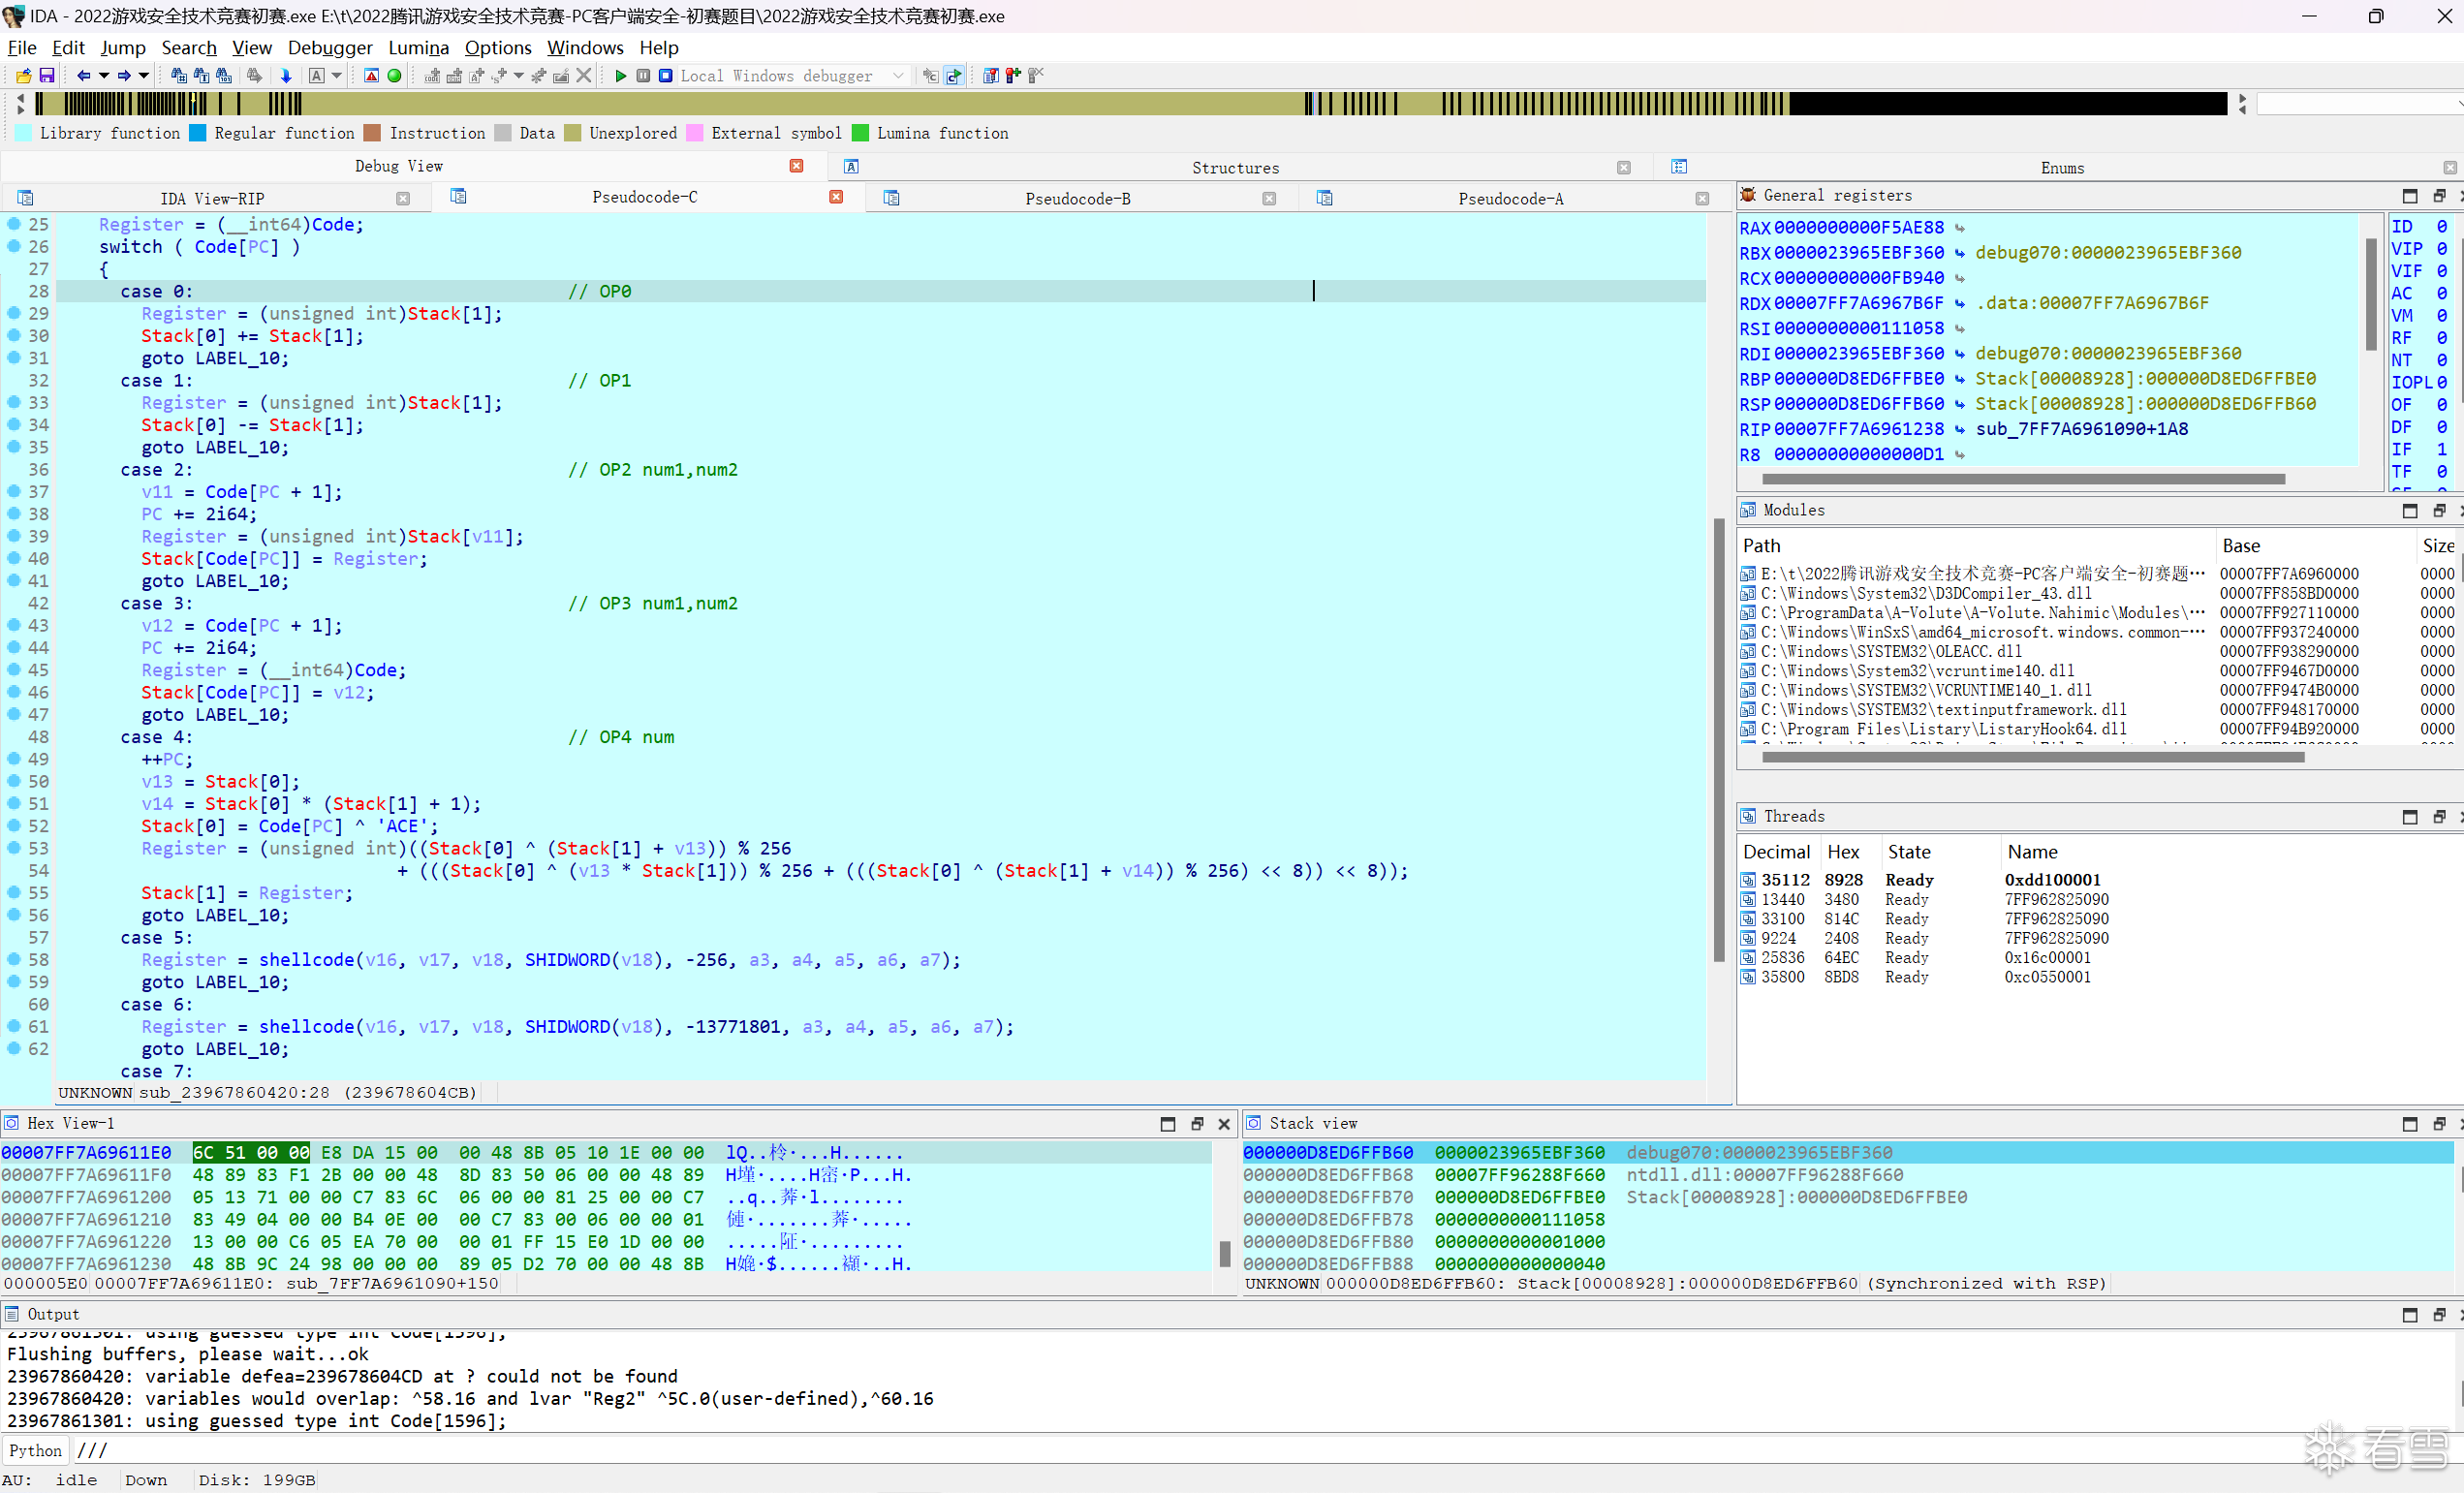Click the Save database icon
Image resolution: width=2464 pixels, height=1493 pixels.
47,76
